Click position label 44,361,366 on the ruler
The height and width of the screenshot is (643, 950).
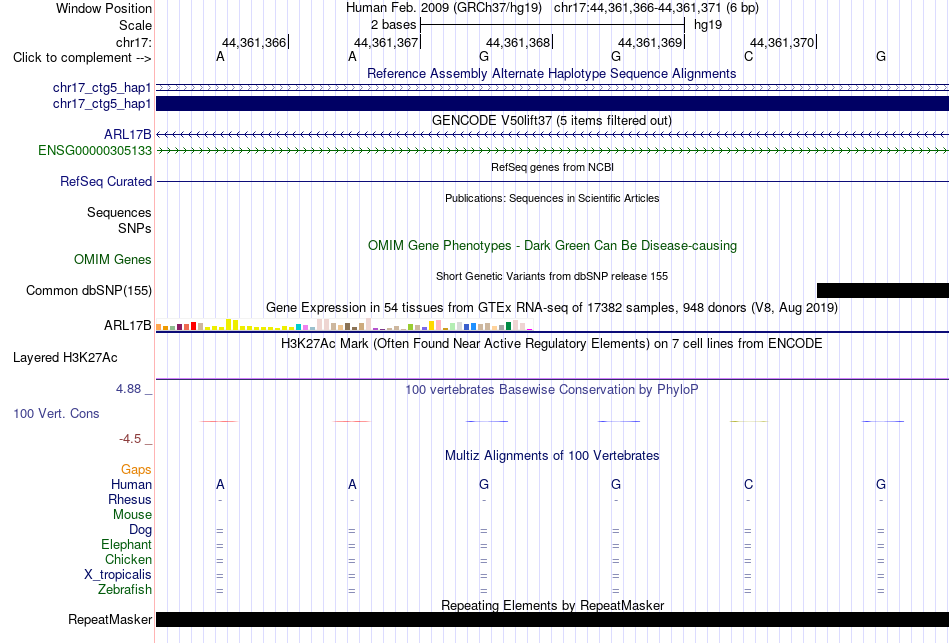click(254, 42)
